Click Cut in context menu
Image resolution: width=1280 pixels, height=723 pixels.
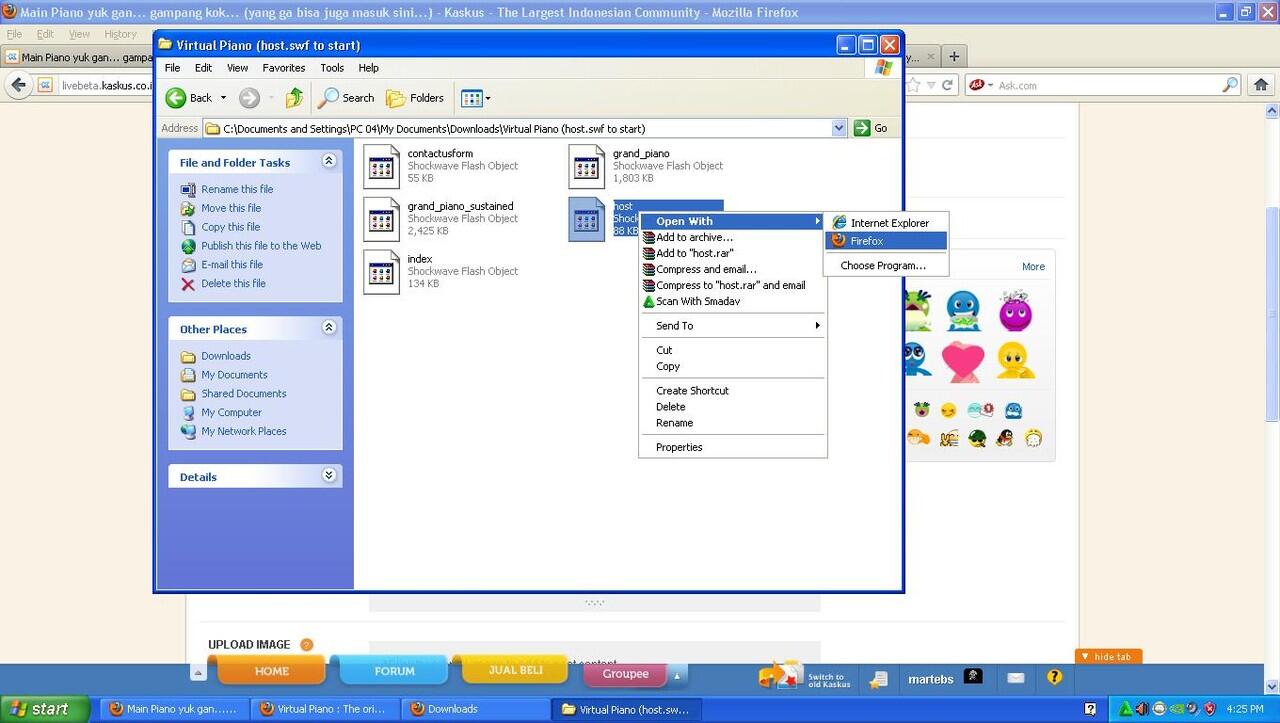click(x=732, y=350)
